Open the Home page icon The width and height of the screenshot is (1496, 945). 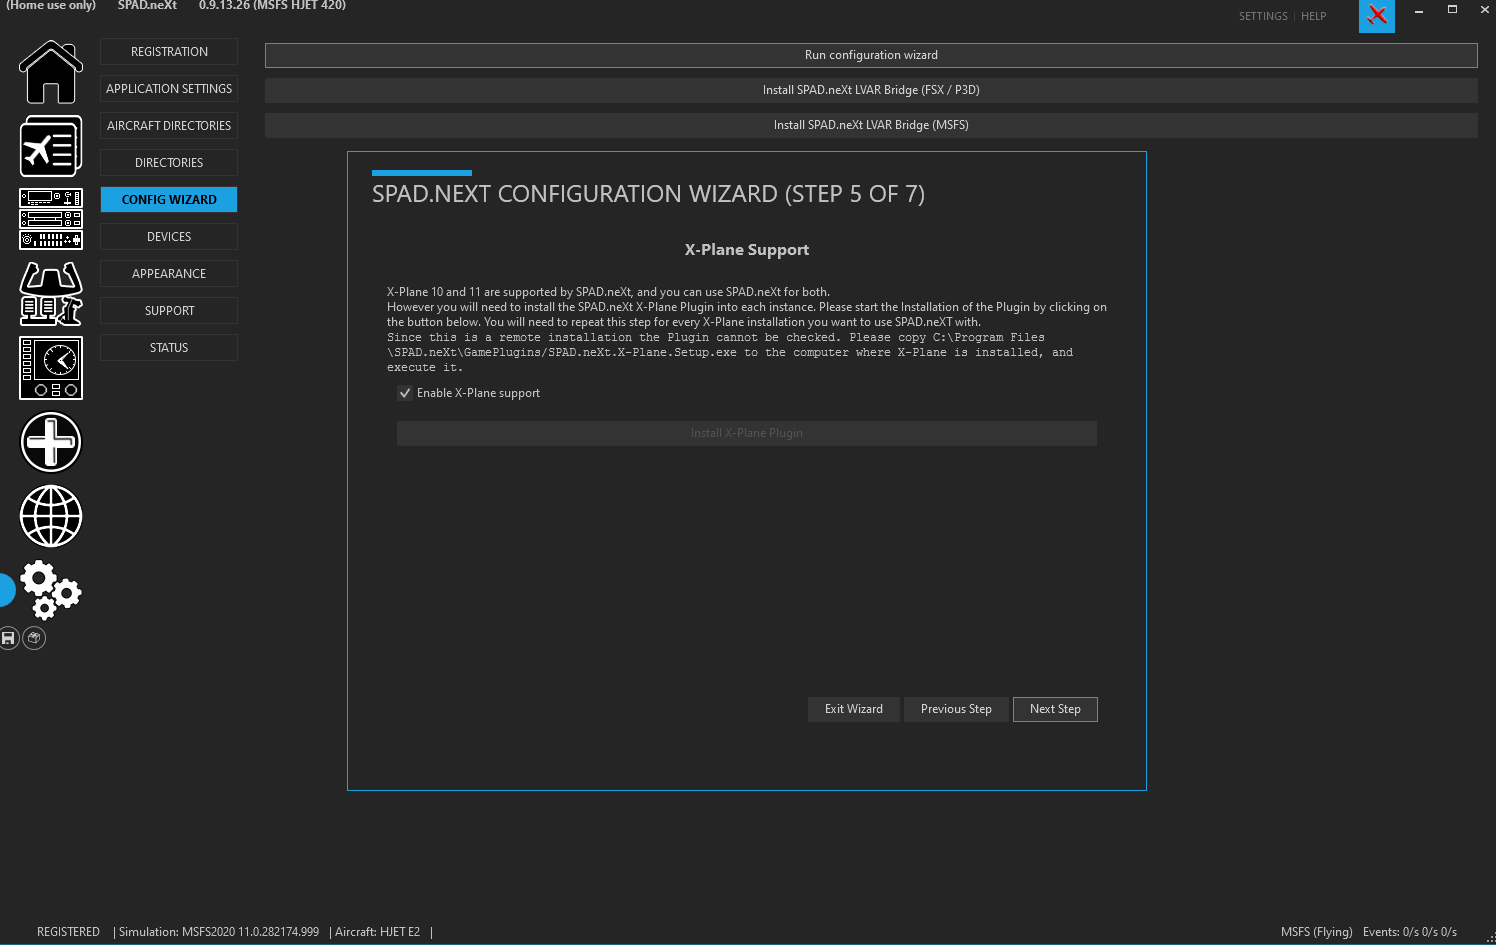(51, 72)
